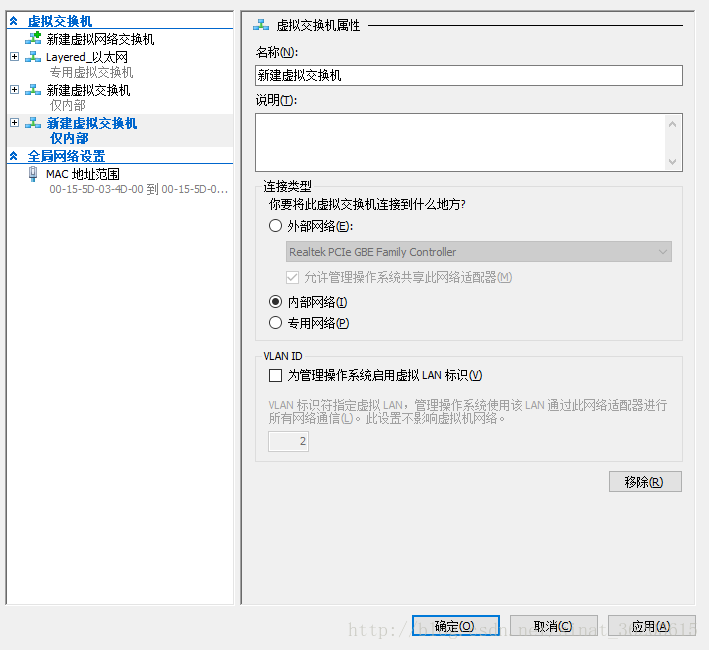Select the unselected 新建虚拟交换机 label
Image resolution: width=709 pixels, height=650 pixels.
click(x=89, y=90)
